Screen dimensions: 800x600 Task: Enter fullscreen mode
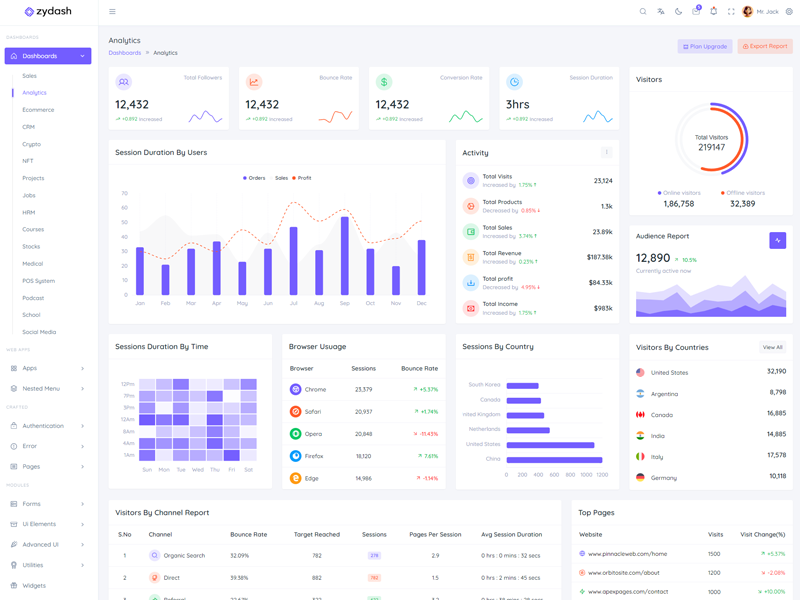731,12
